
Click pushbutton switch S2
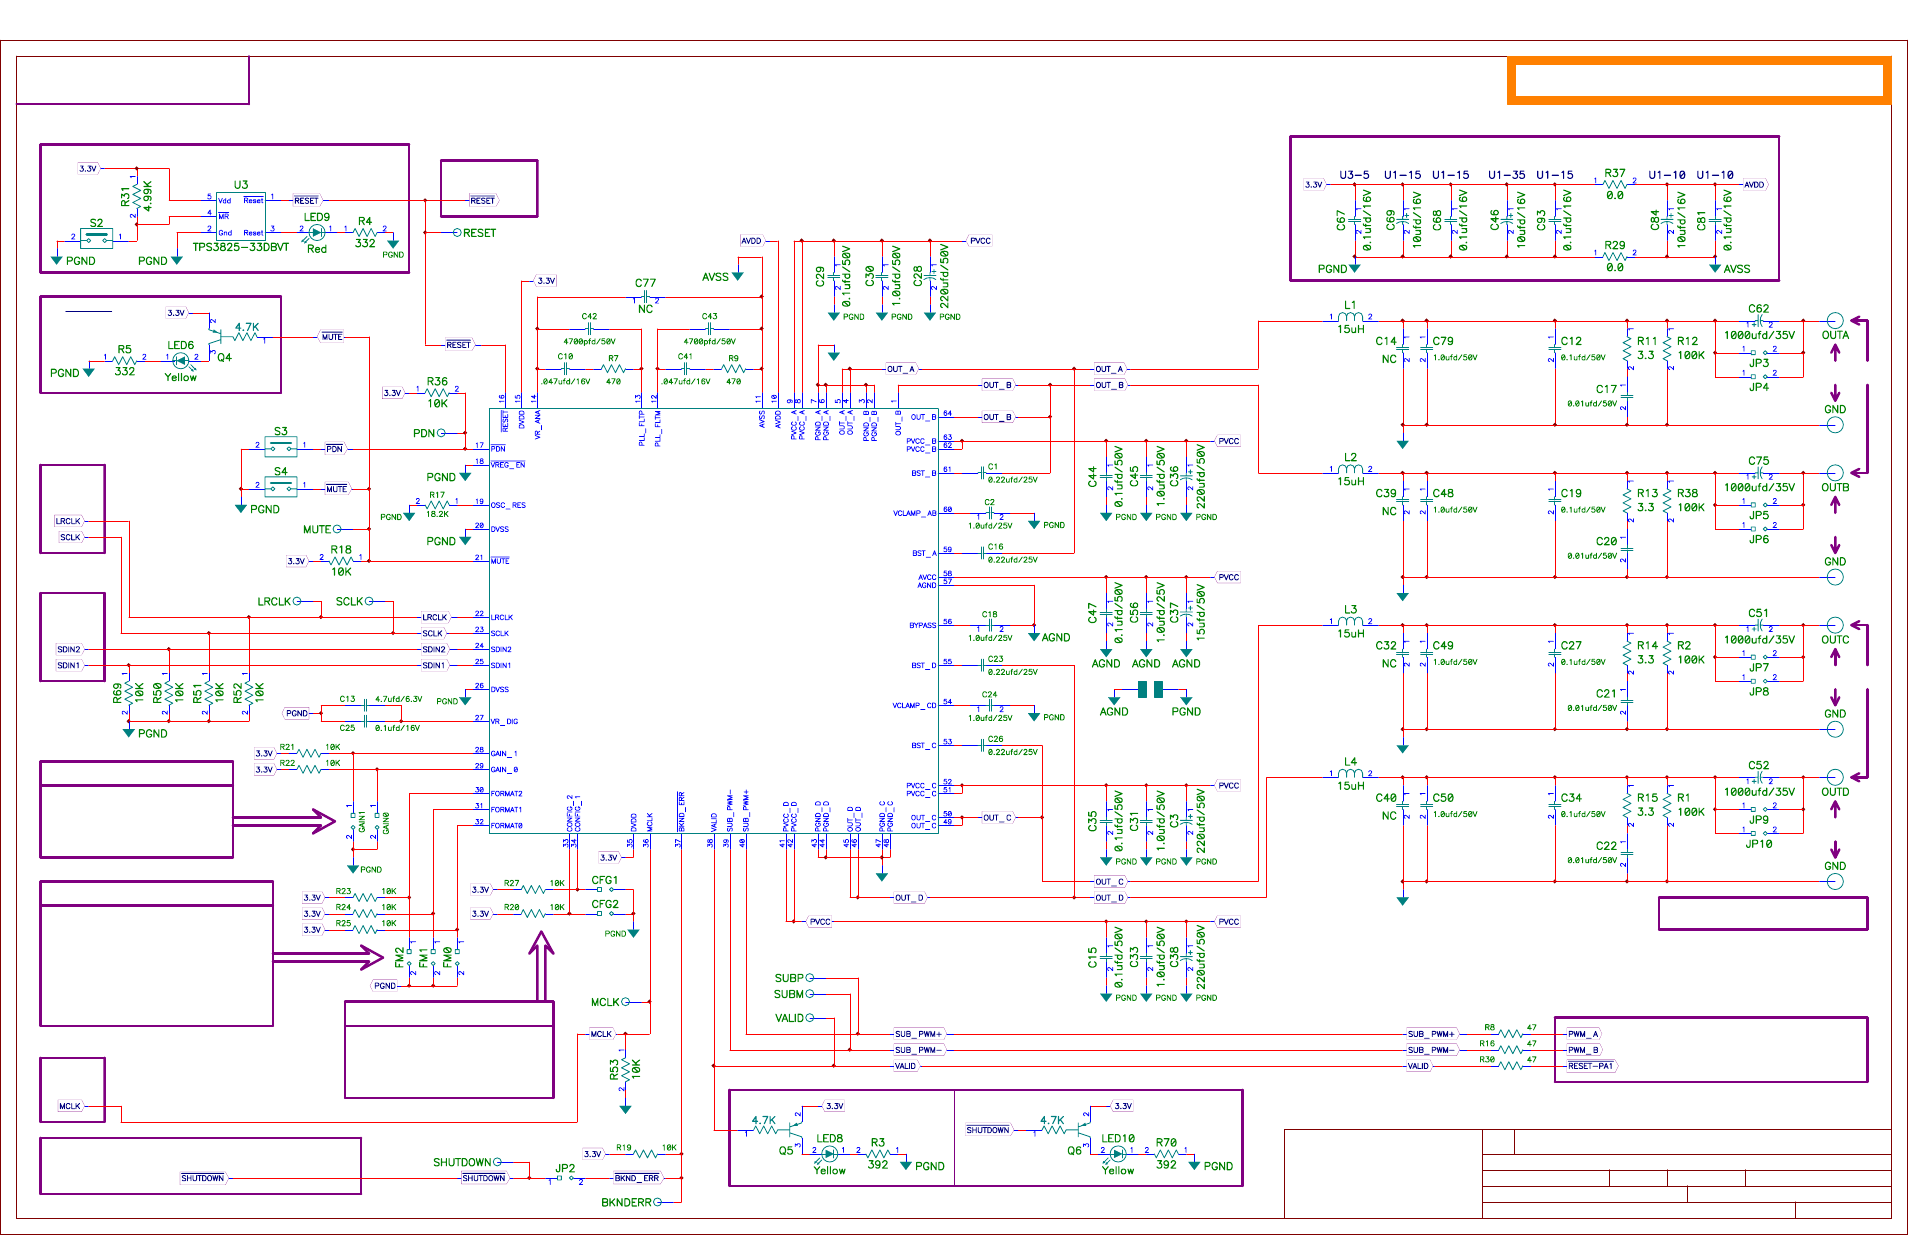(x=96, y=237)
